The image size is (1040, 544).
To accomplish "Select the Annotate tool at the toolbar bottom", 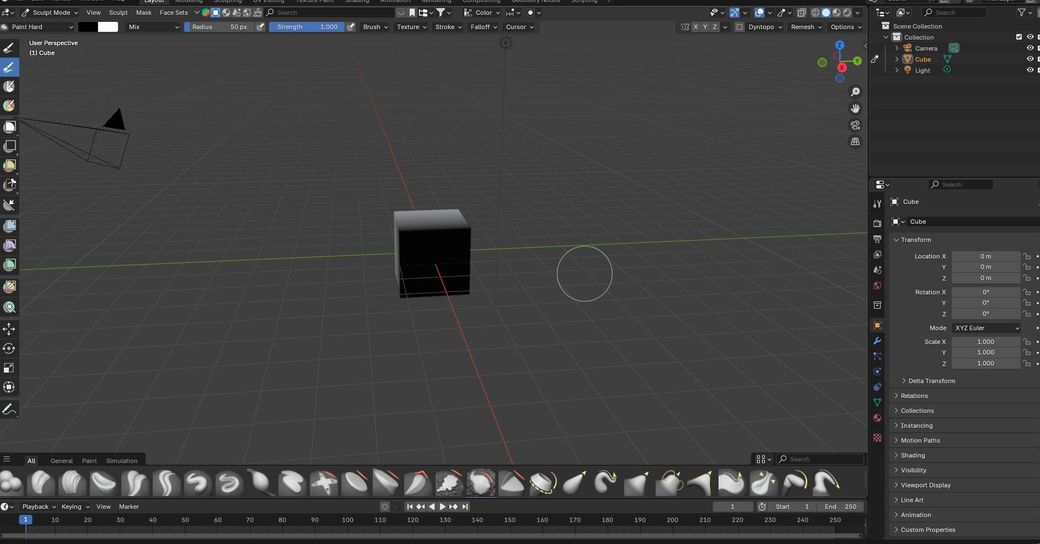I will point(9,409).
